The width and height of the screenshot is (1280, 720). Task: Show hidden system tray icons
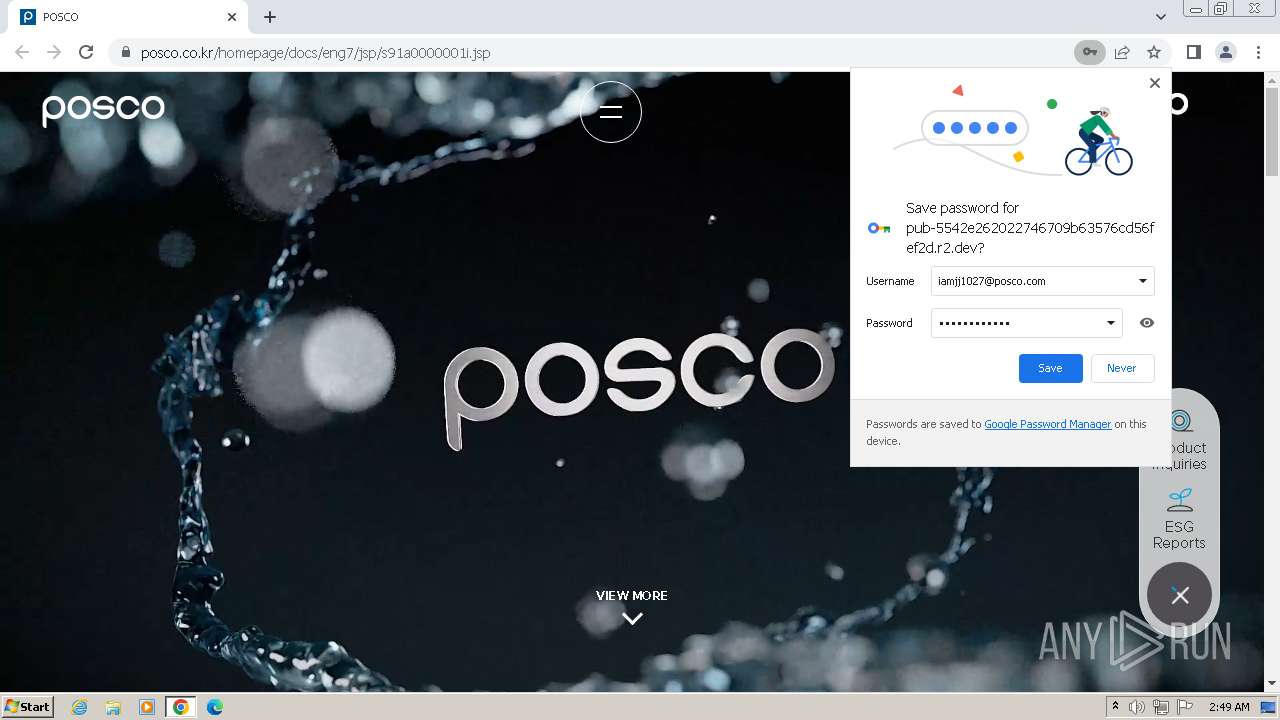point(1115,707)
